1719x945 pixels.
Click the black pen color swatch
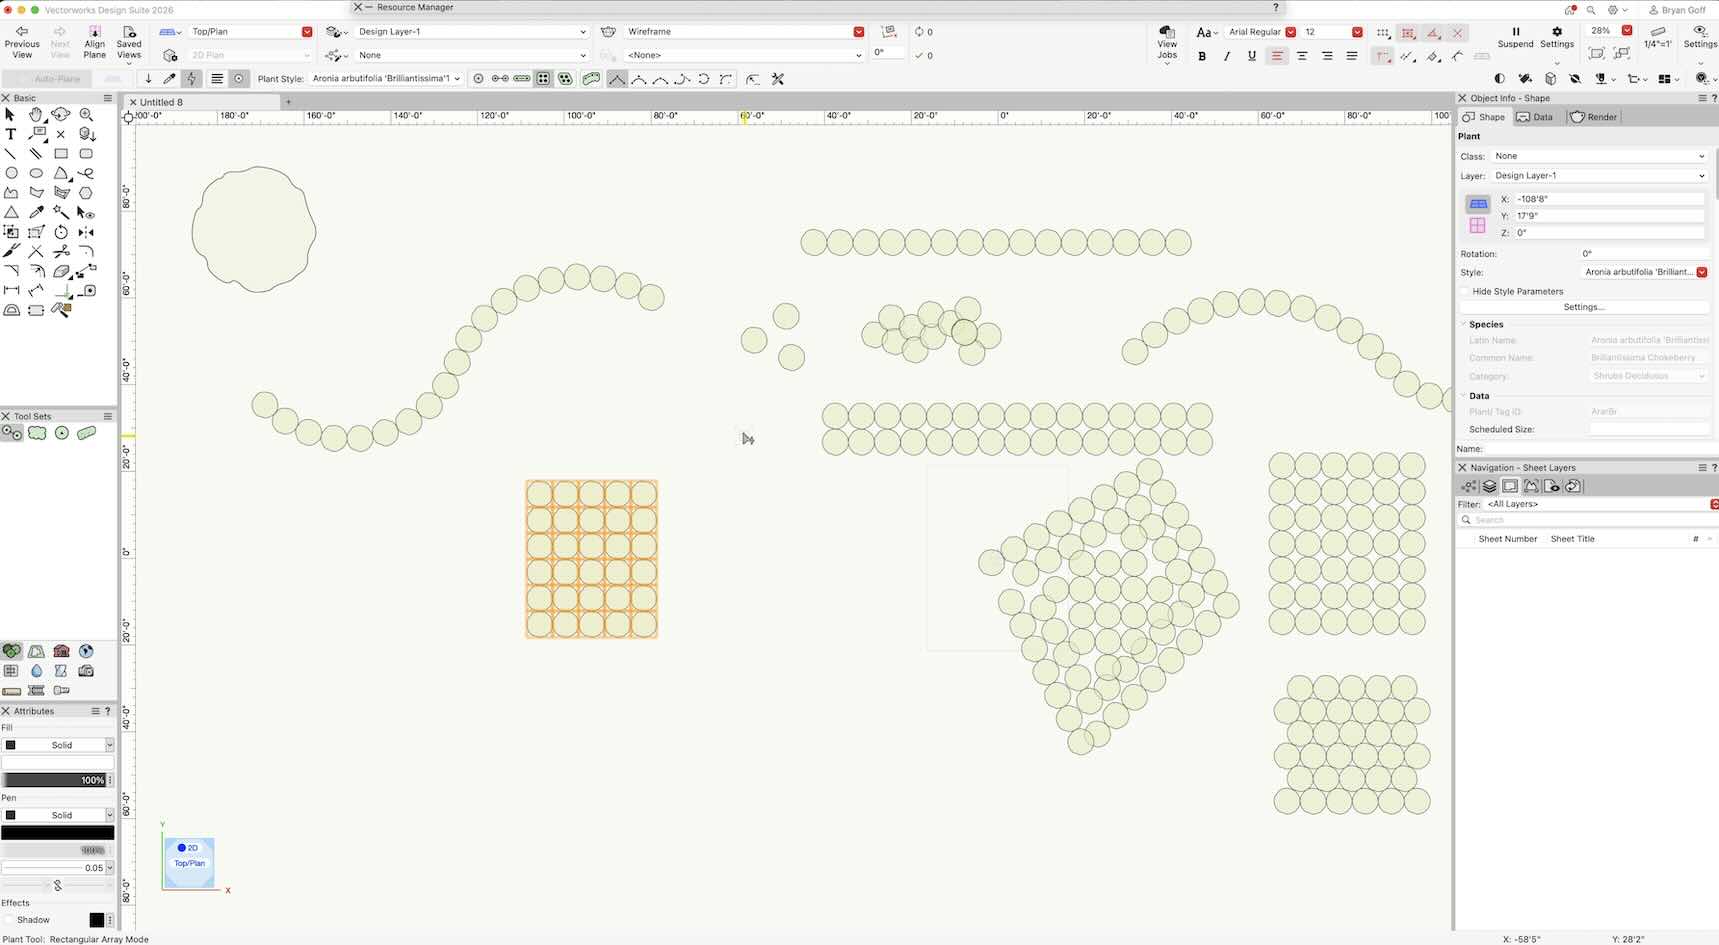point(57,832)
